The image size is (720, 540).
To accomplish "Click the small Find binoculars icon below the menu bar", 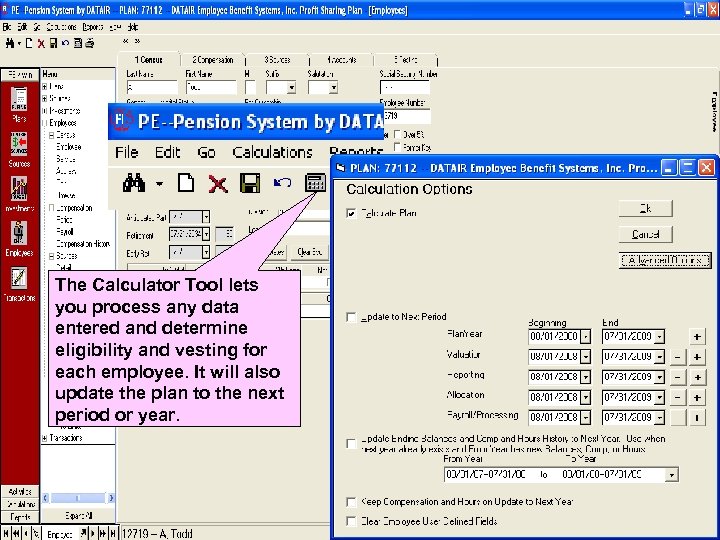I will coord(10,43).
